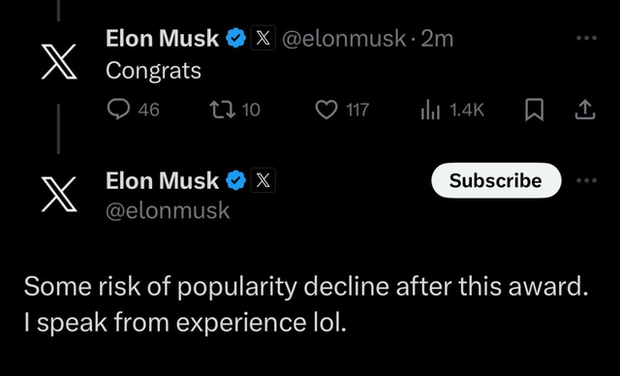Subscribe to Elon Musk

pos(496,180)
